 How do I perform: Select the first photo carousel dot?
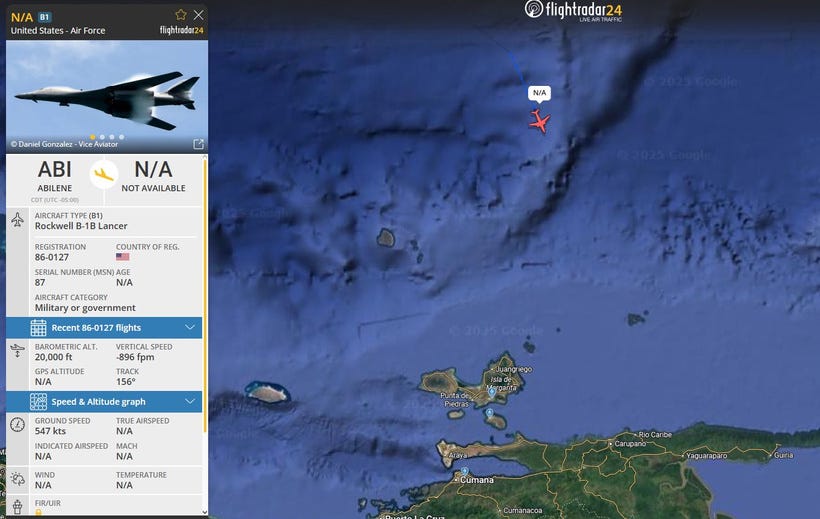(x=93, y=137)
